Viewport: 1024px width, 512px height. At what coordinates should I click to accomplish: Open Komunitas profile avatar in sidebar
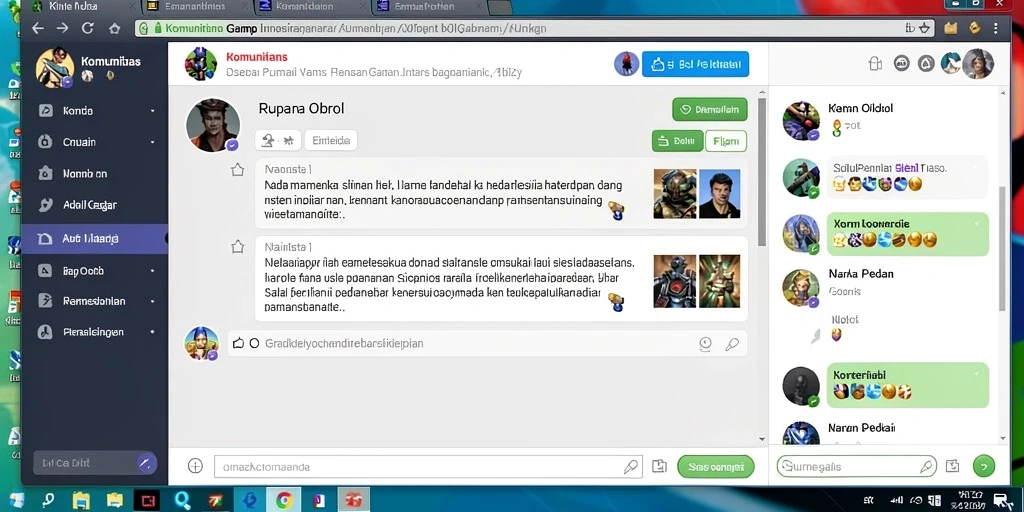pos(54,68)
